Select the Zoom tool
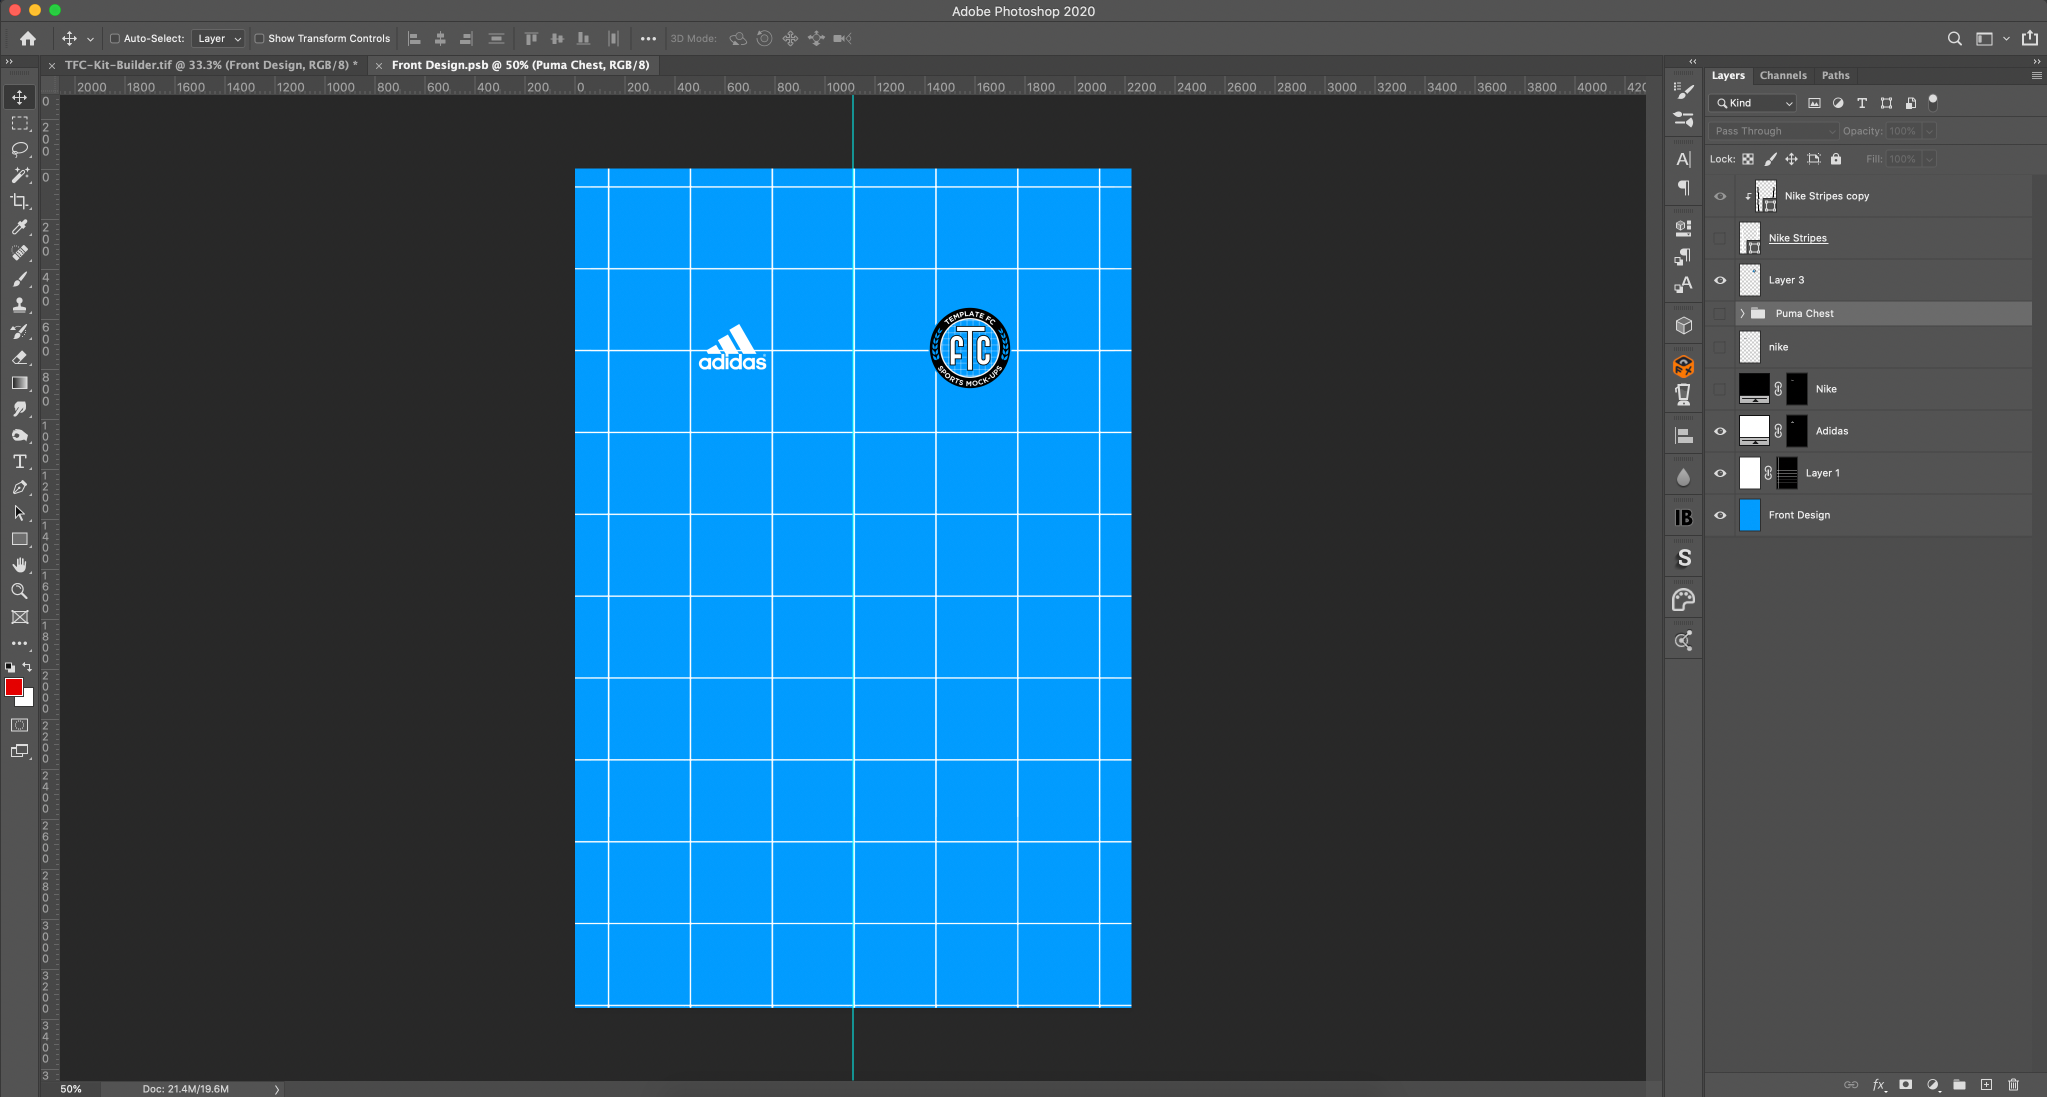Viewport: 2047px width, 1097px height. (x=19, y=591)
